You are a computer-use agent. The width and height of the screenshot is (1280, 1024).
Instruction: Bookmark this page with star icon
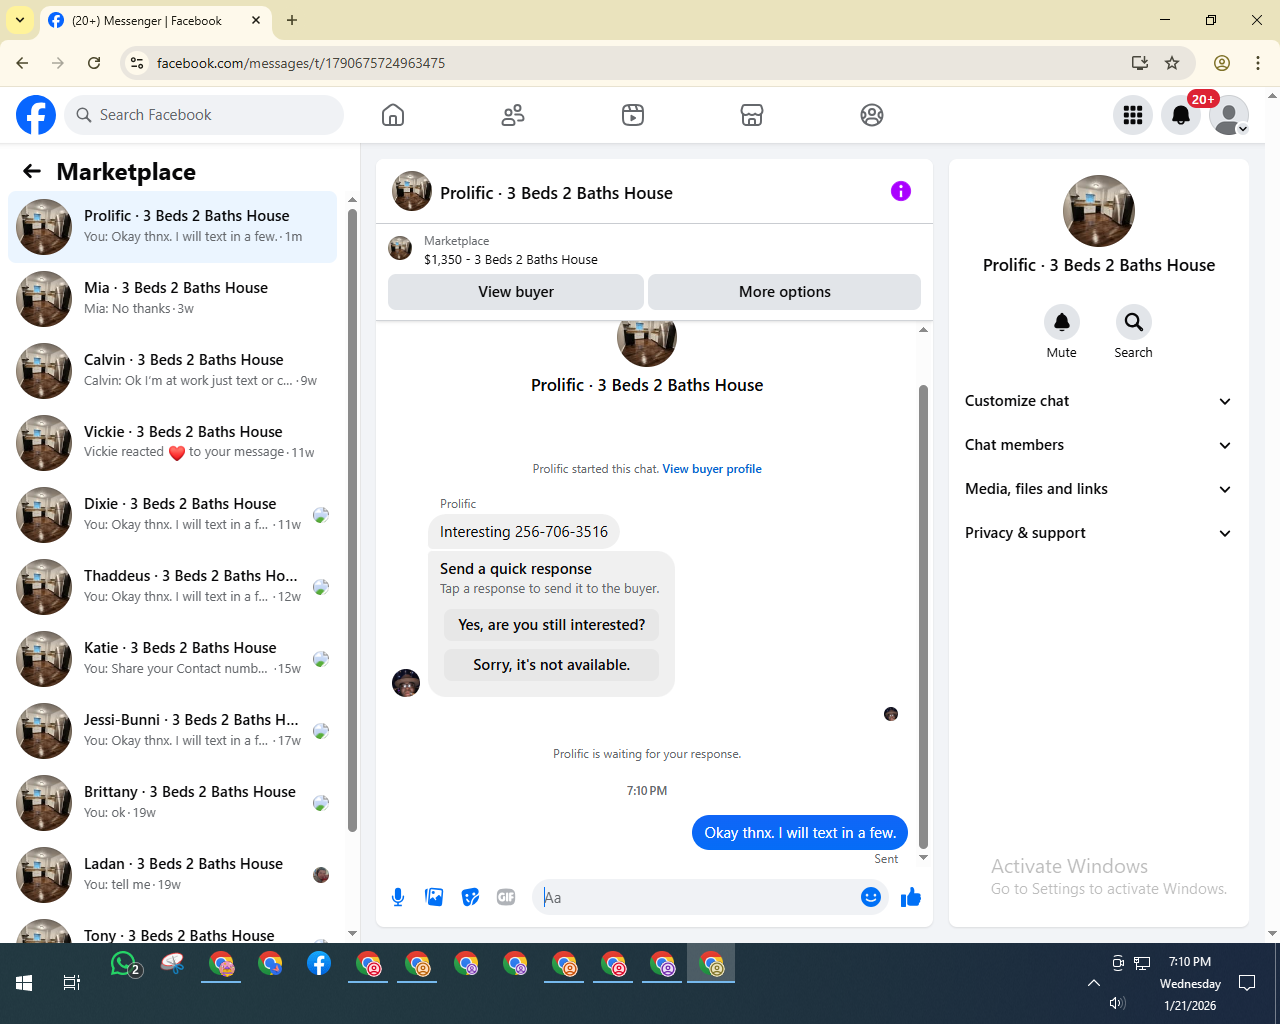pos(1172,63)
